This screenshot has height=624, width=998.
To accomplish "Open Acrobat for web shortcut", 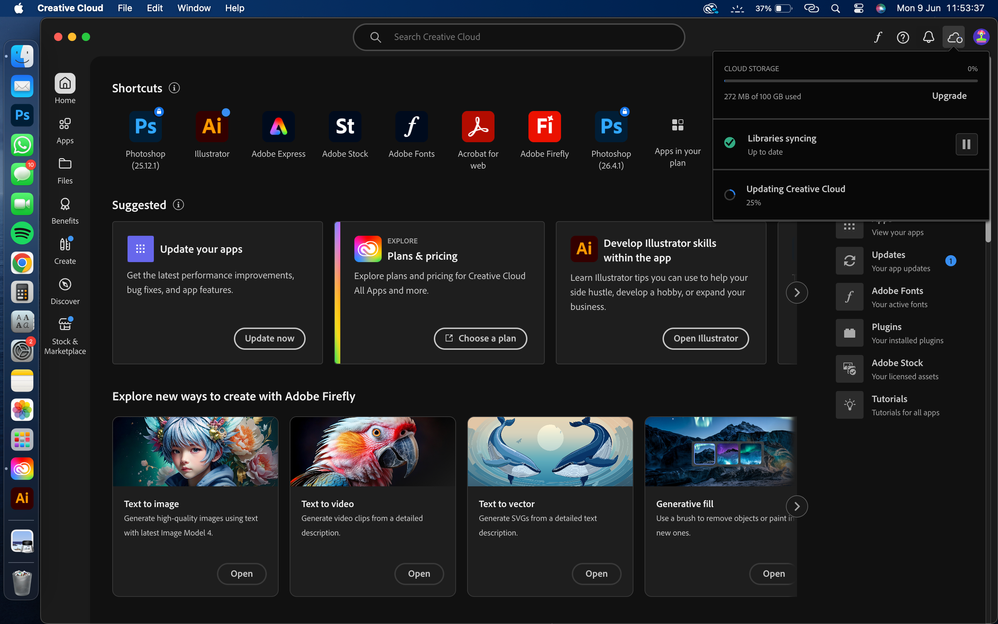I will [x=478, y=140].
